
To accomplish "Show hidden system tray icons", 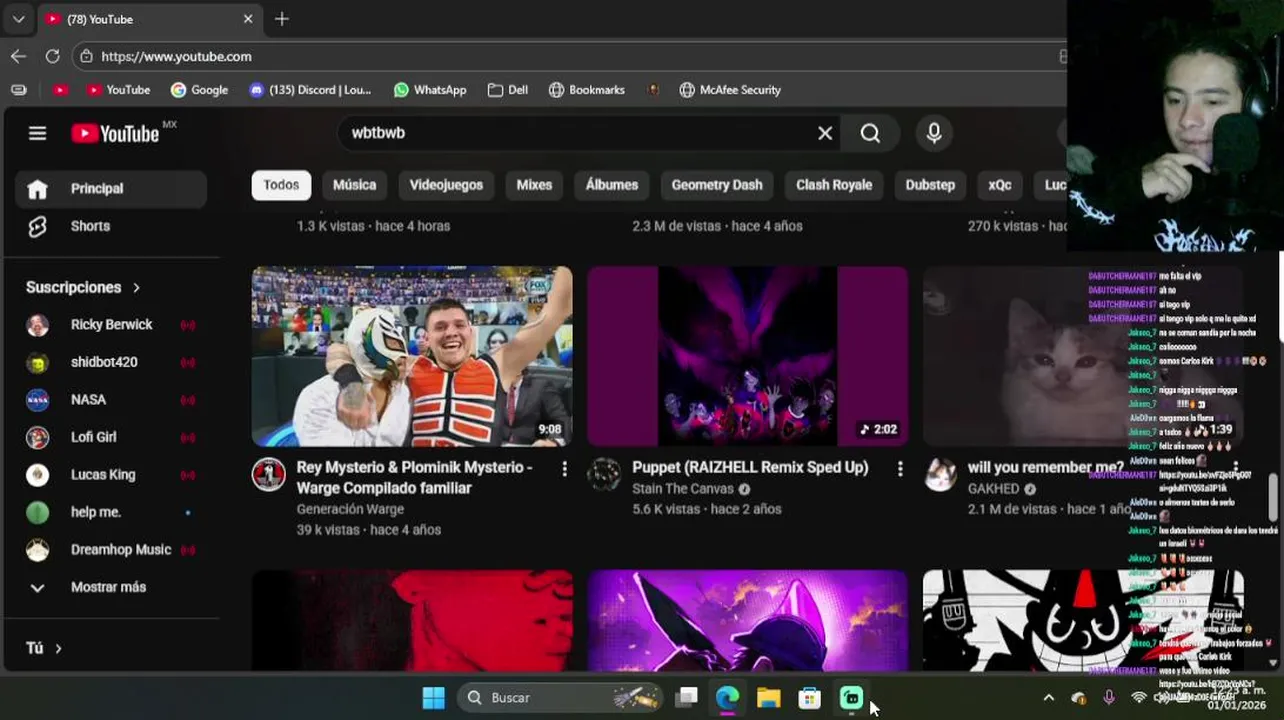I will pyautogui.click(x=1048, y=698).
